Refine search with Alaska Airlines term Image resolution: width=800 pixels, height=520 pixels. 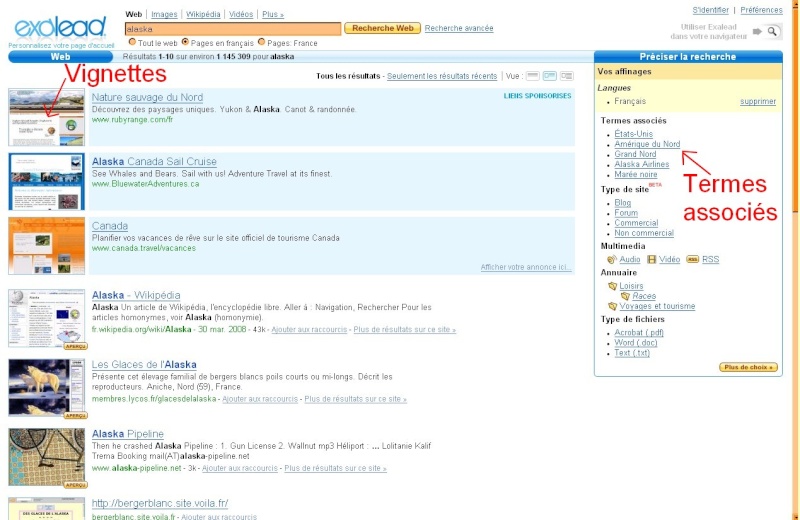point(642,164)
